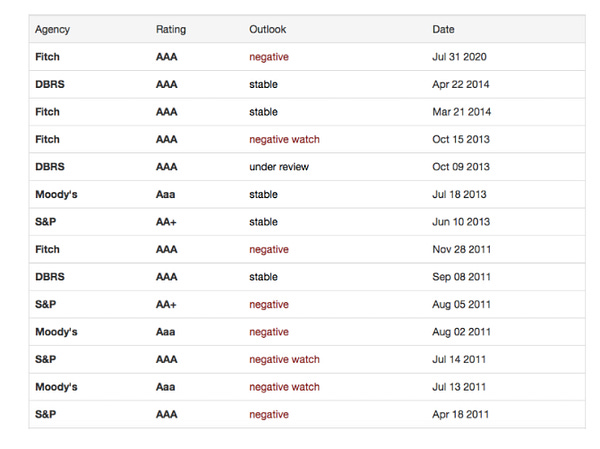Click 'stable' outlook in Jun 10 2013 row

pyautogui.click(x=263, y=222)
